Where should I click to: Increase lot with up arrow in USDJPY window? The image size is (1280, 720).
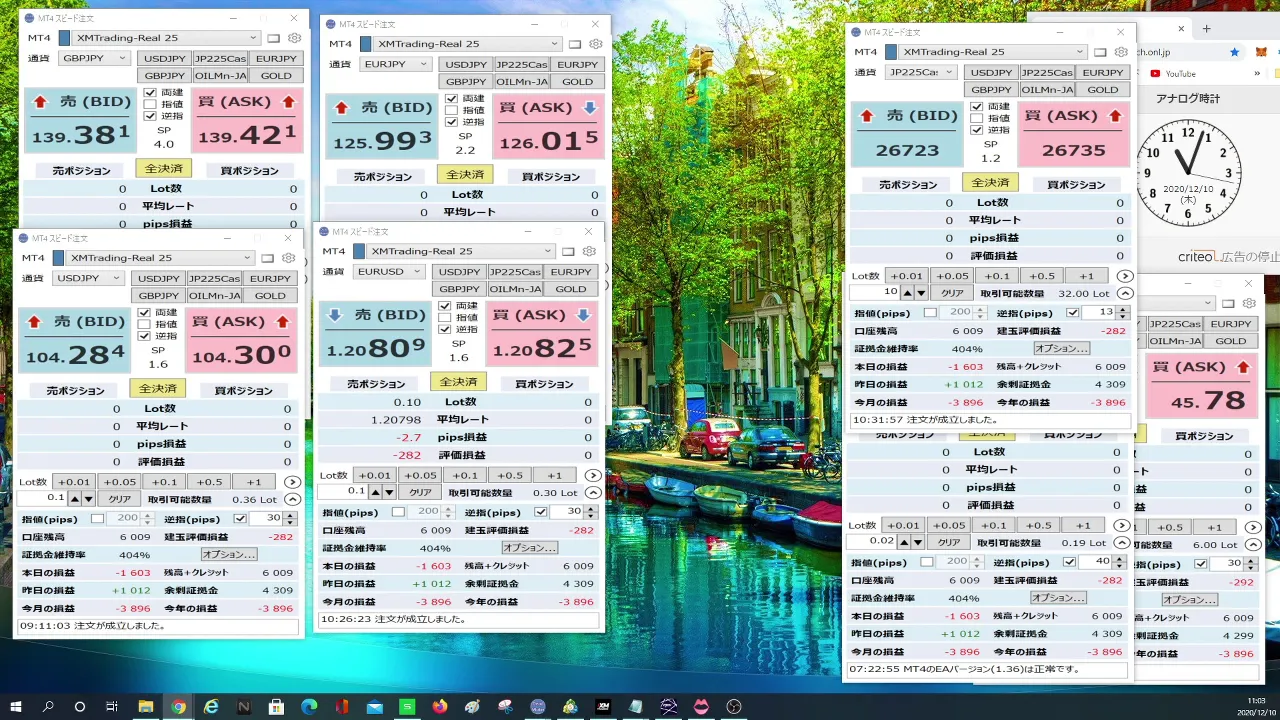click(75, 499)
